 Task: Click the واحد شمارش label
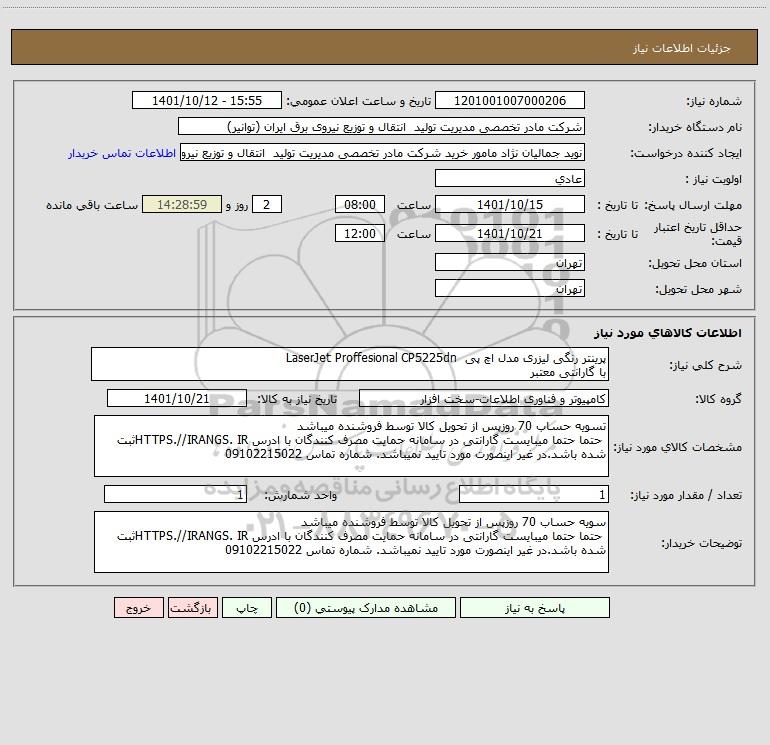pos(301,496)
